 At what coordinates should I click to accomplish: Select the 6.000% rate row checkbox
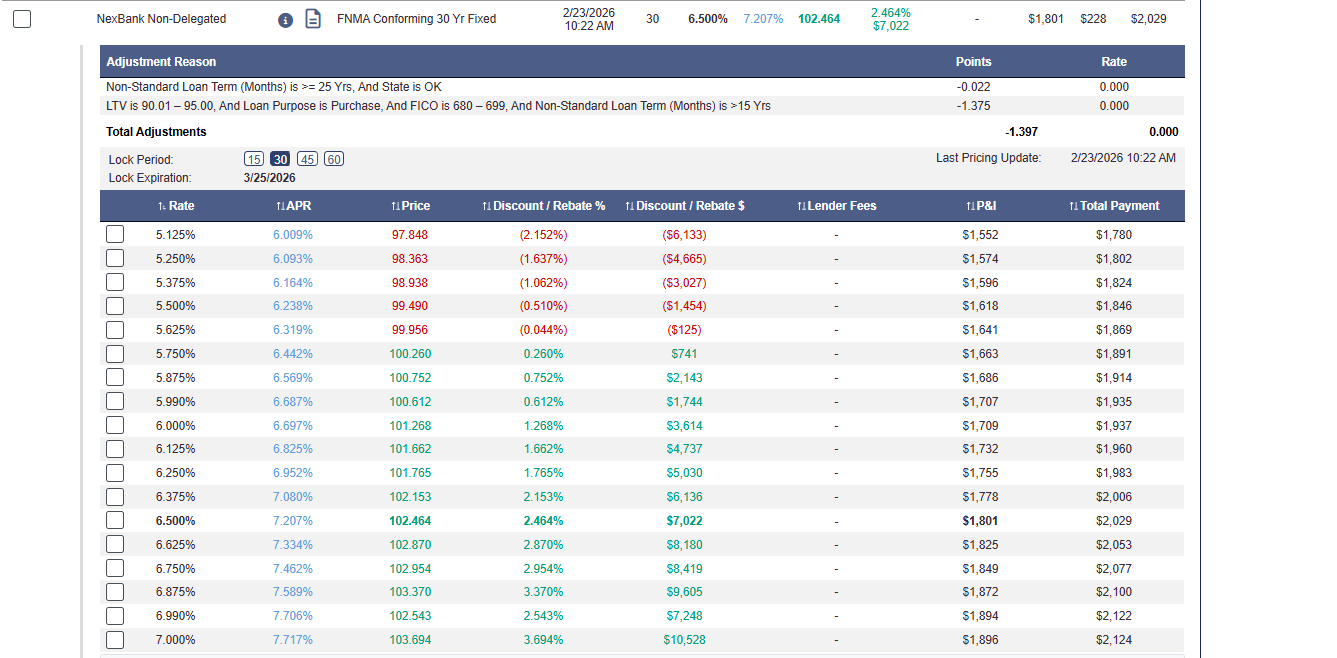(x=115, y=425)
